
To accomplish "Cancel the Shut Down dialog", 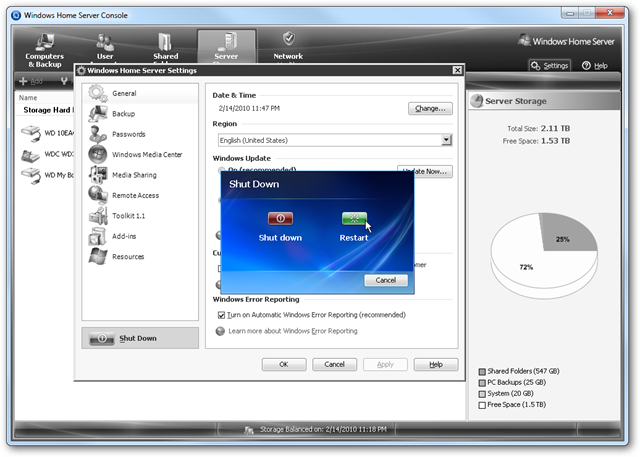I will pos(386,280).
